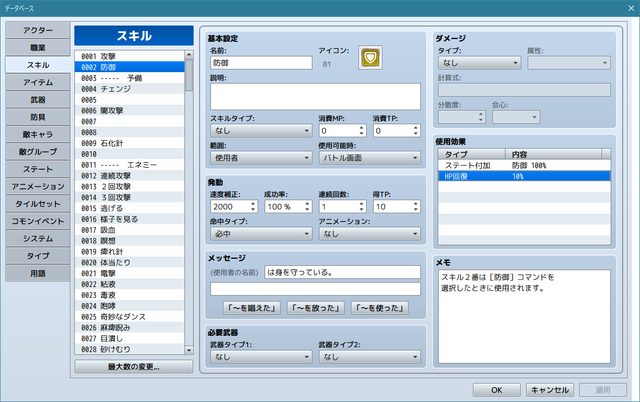Select skill 0020 体当たり
Image resolution: width=640 pixels, height=402 pixels.
pyautogui.click(x=130, y=262)
